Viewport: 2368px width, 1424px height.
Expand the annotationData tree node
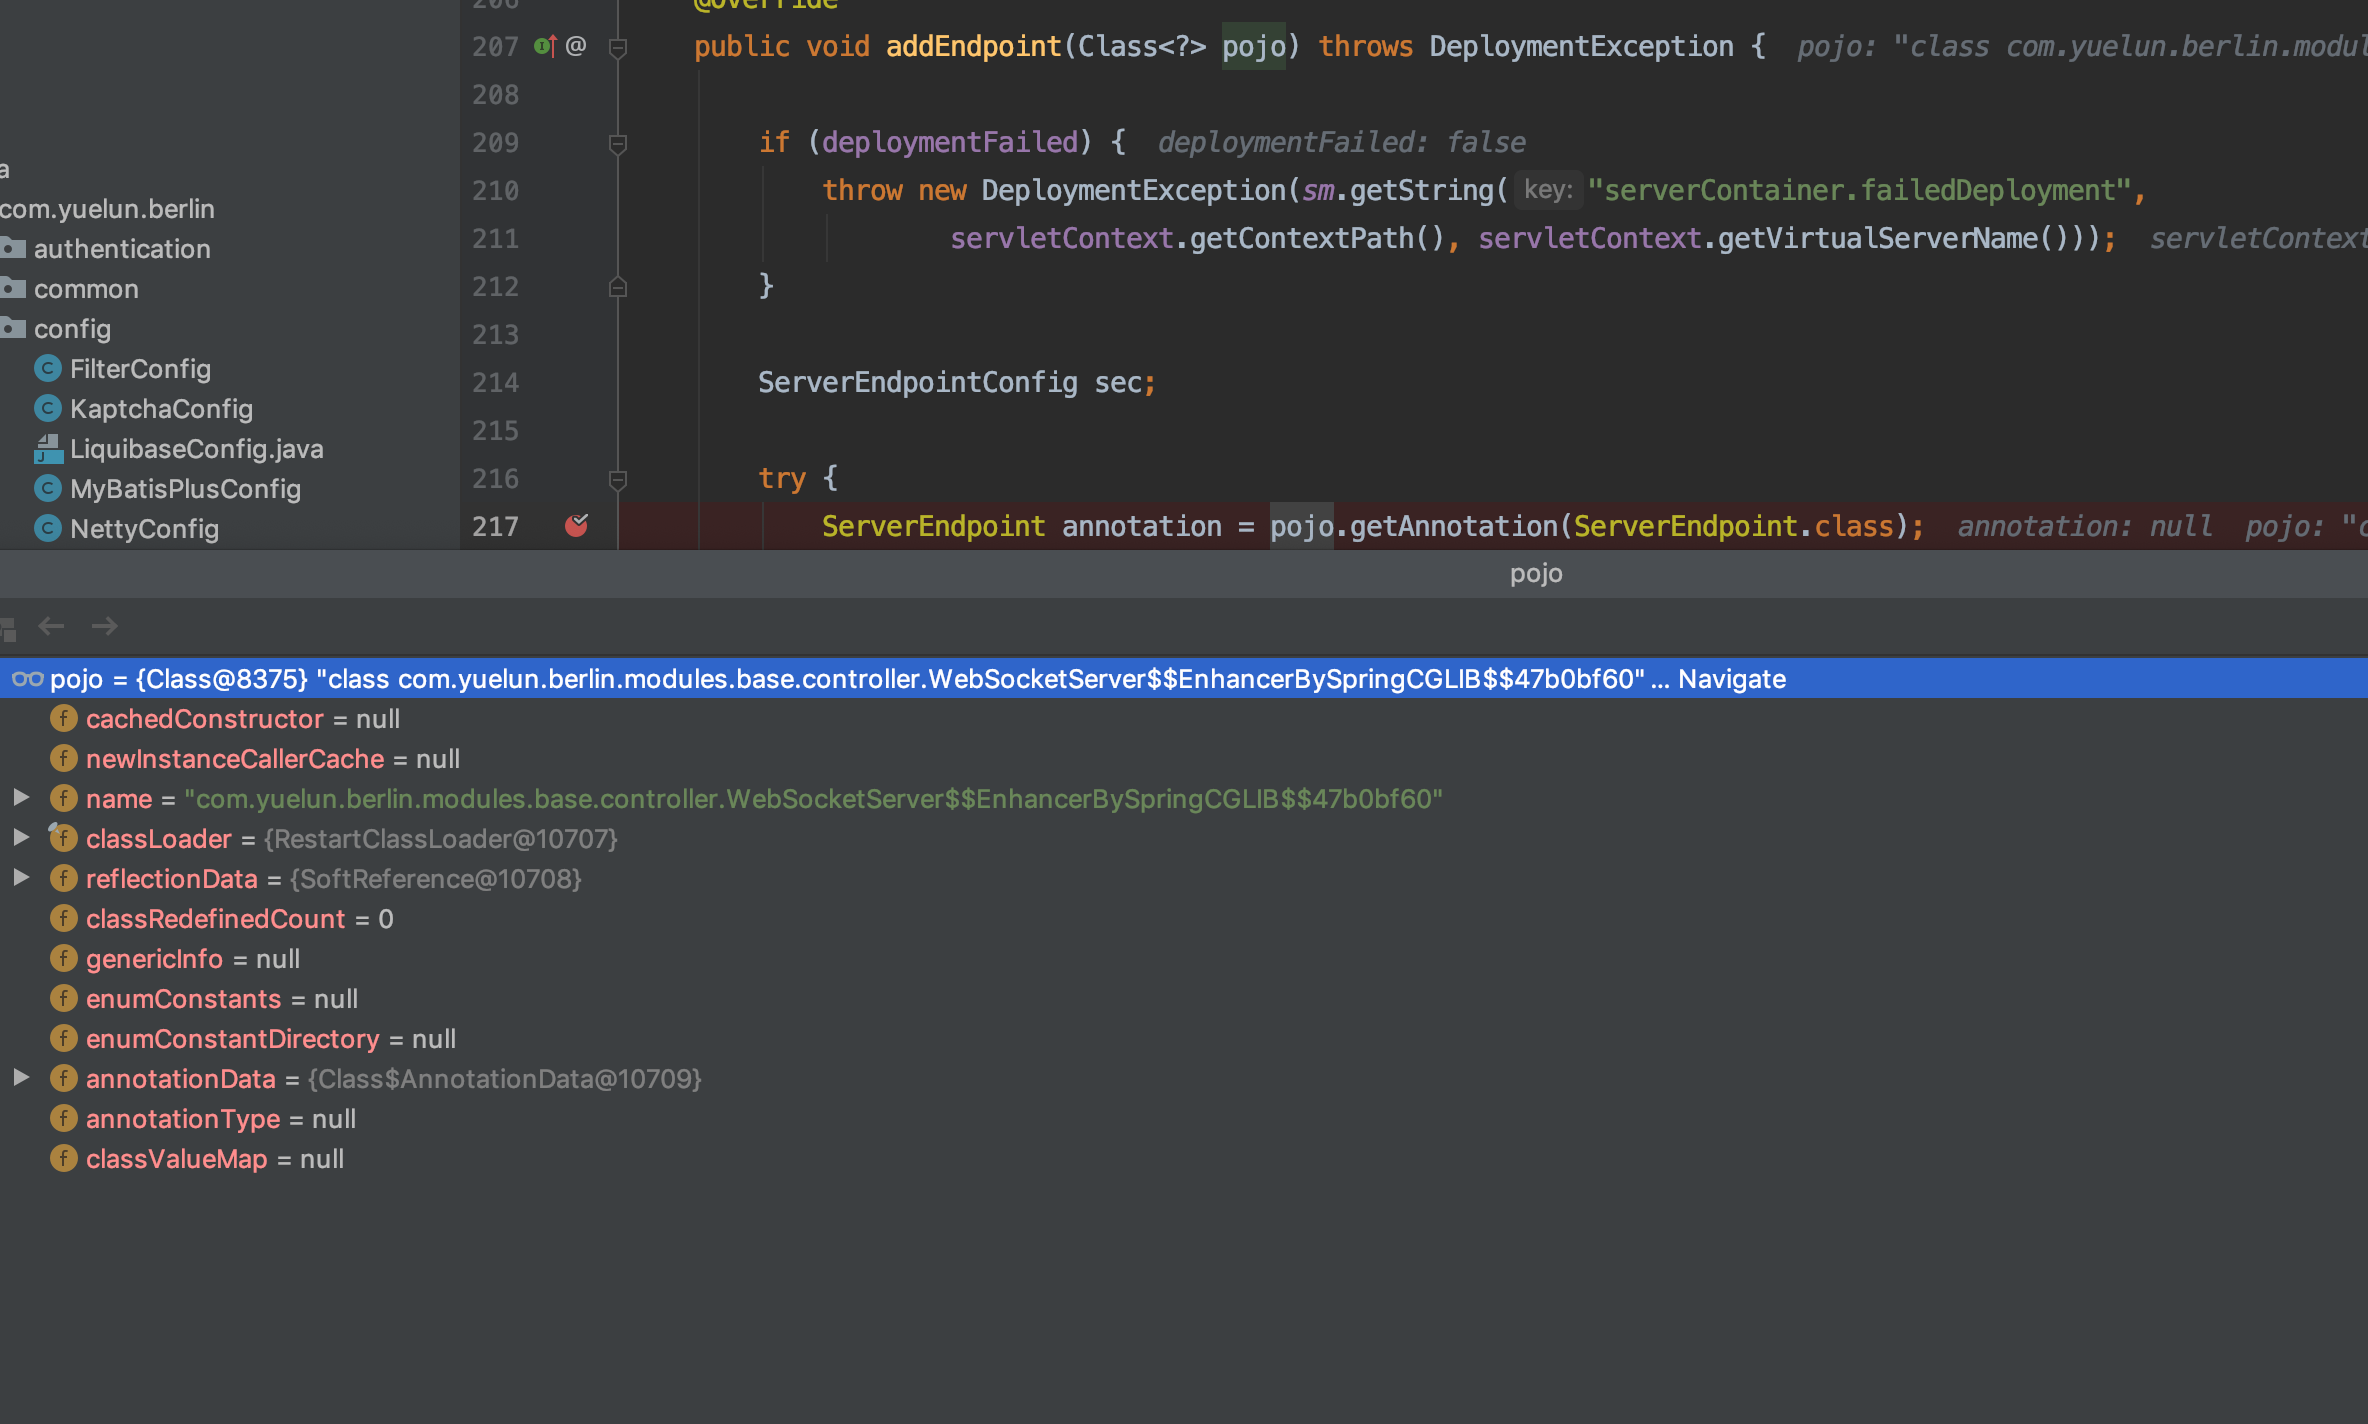point(21,1078)
